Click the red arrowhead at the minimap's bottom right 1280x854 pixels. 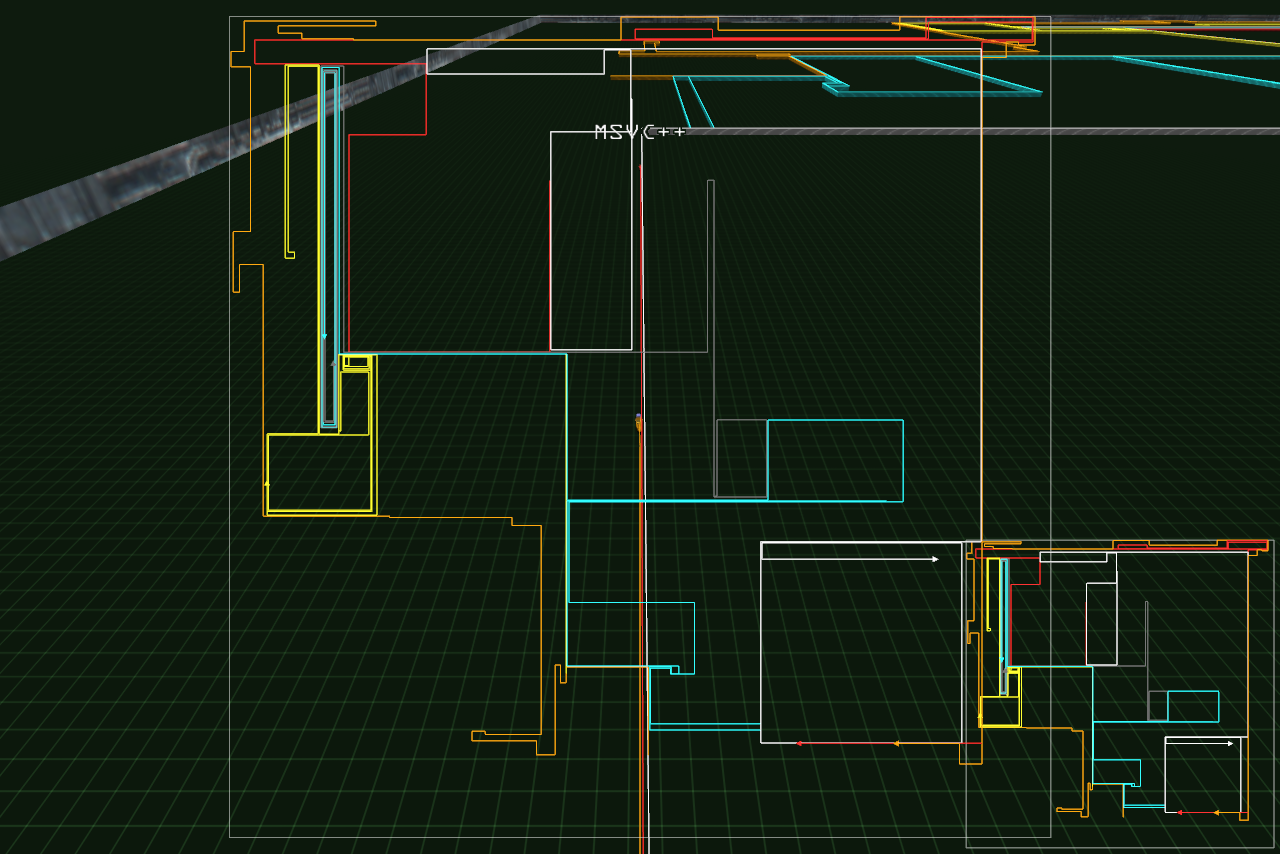tap(1179, 812)
